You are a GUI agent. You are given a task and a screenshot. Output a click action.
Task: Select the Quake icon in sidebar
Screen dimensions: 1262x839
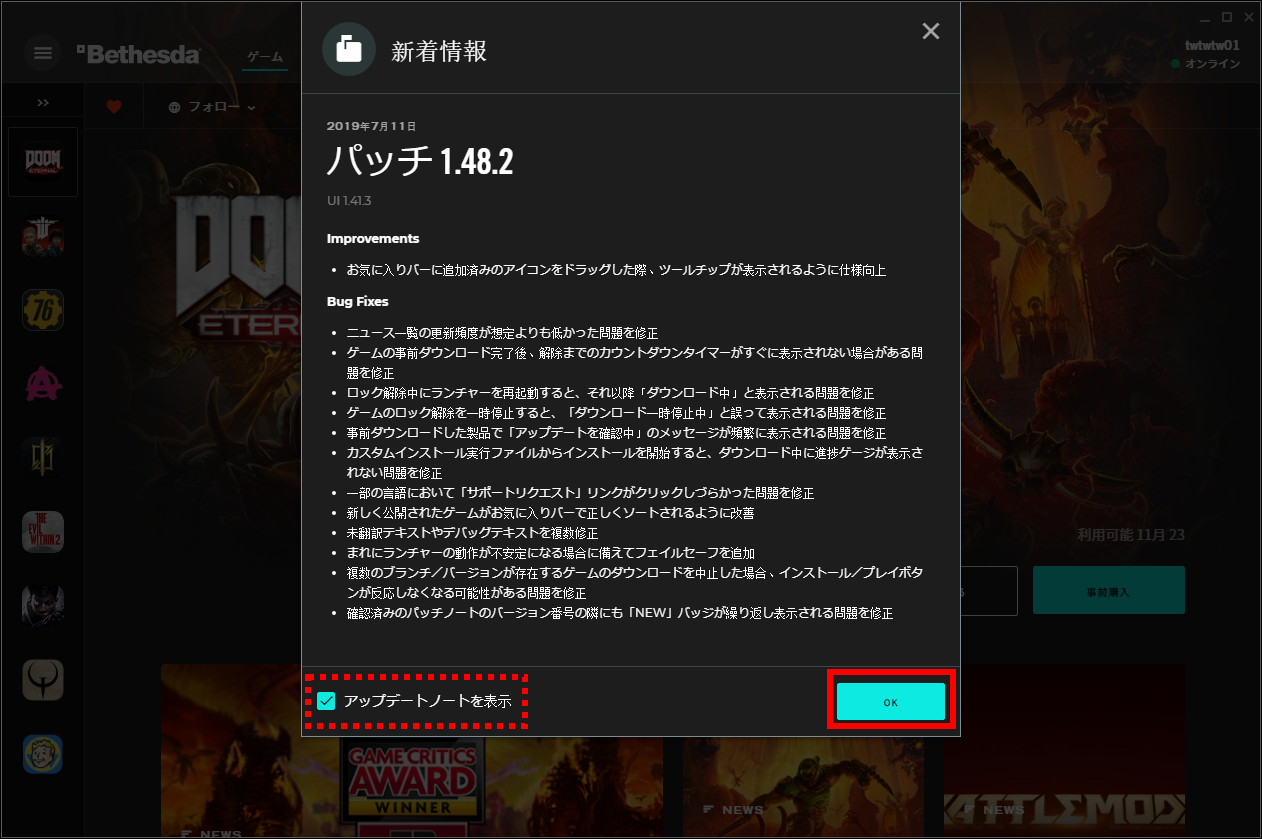point(43,680)
